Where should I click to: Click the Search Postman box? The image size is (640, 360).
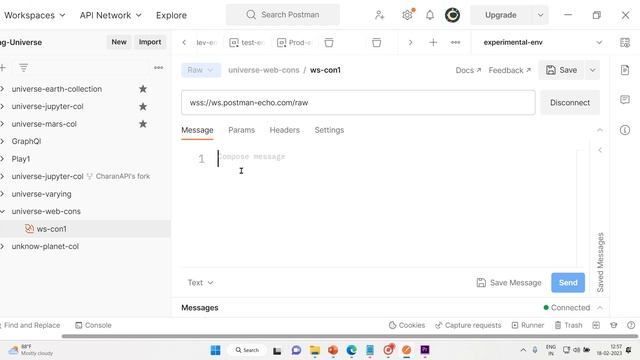(283, 15)
